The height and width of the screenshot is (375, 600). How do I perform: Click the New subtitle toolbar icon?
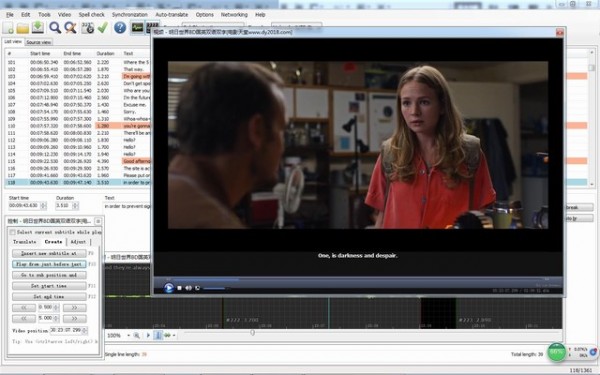(8, 28)
